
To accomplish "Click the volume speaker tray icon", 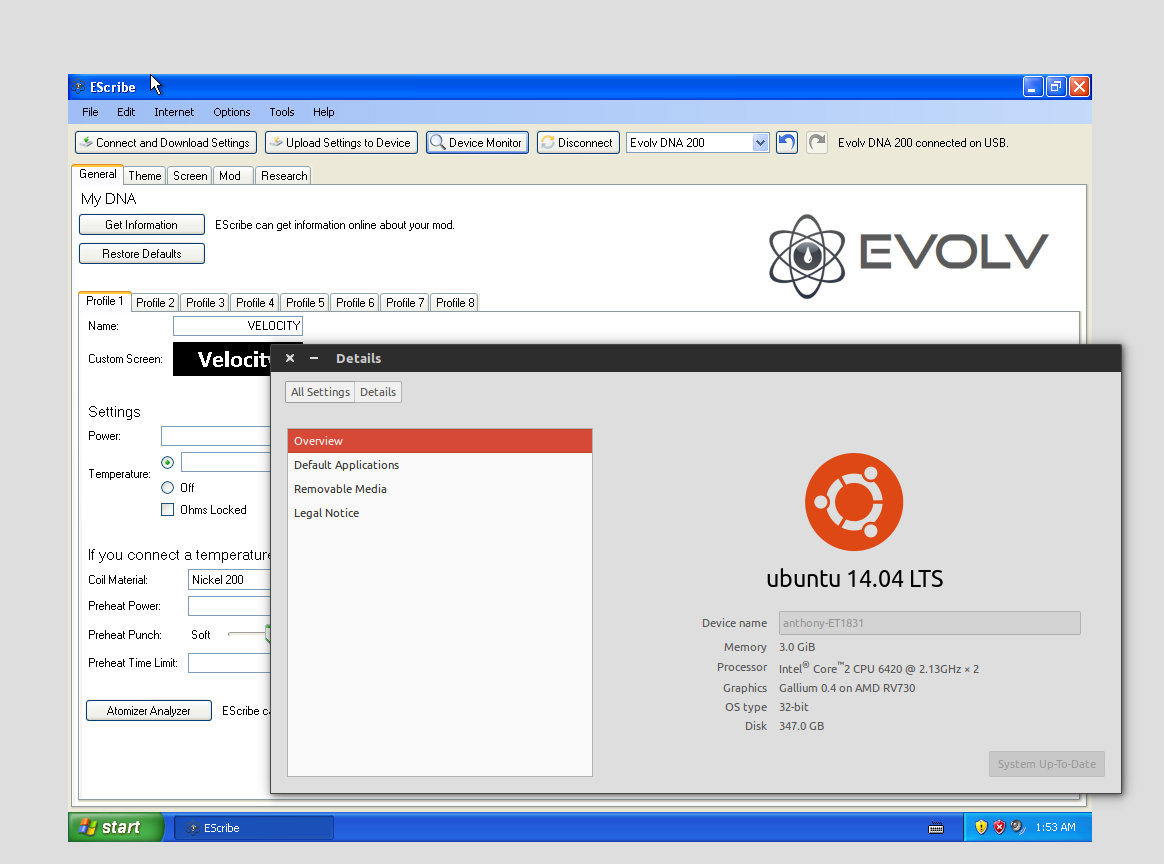I will 1017,827.
